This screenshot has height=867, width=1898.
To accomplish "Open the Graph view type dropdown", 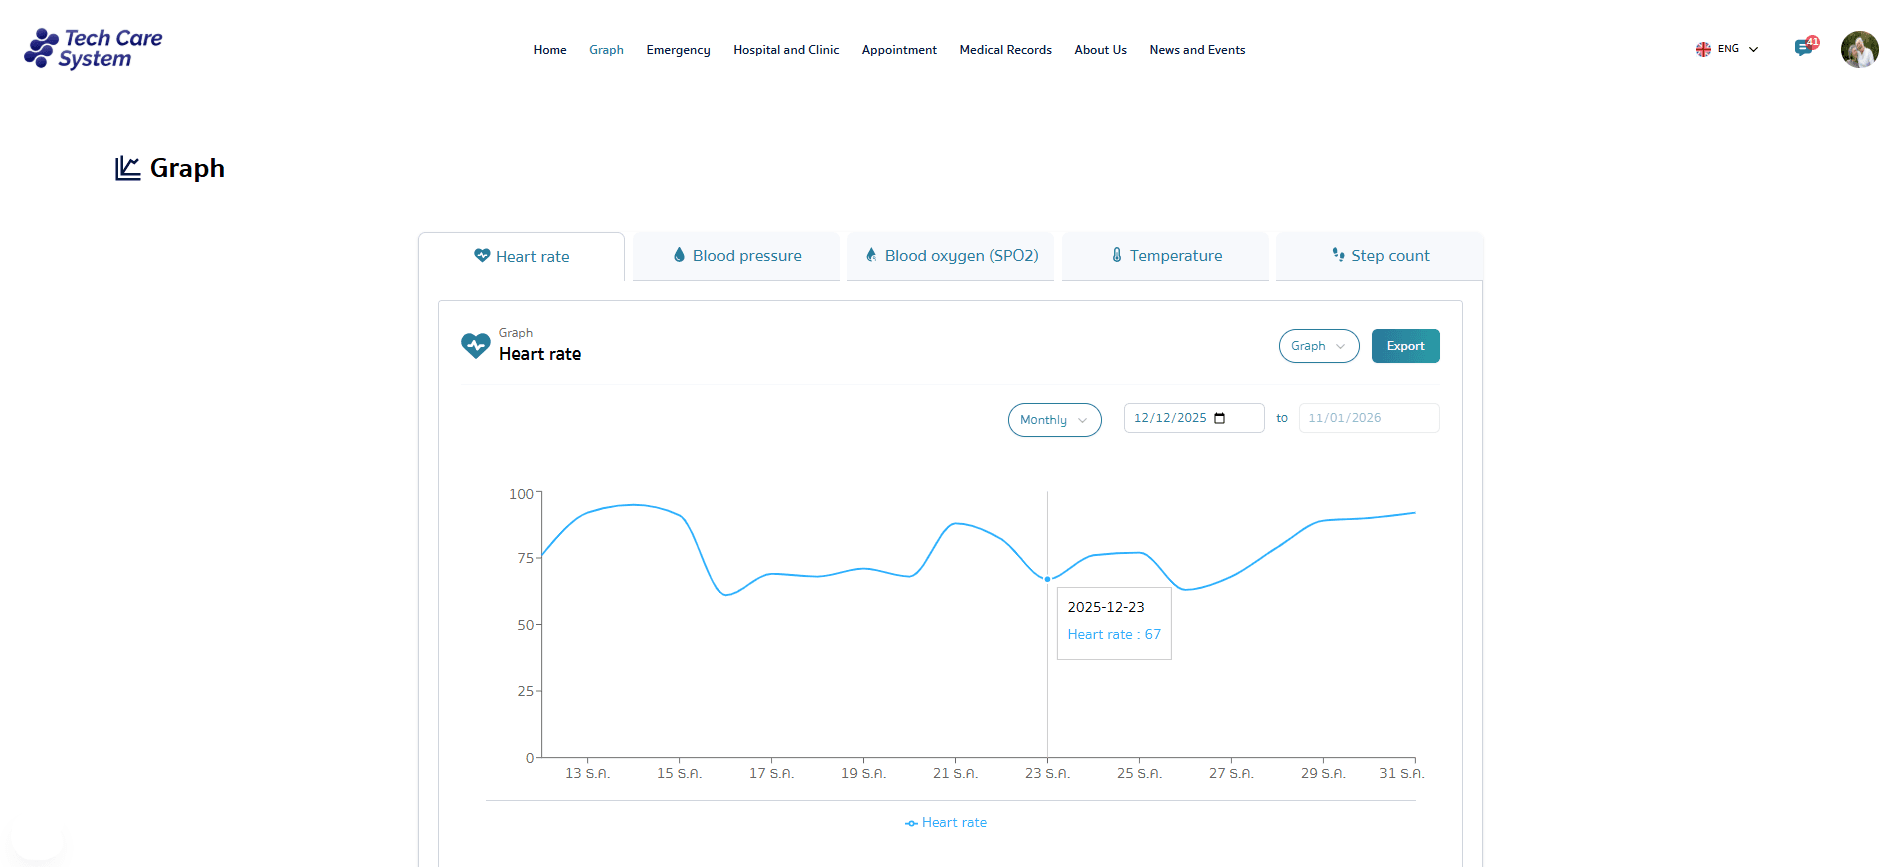I will [x=1318, y=346].
